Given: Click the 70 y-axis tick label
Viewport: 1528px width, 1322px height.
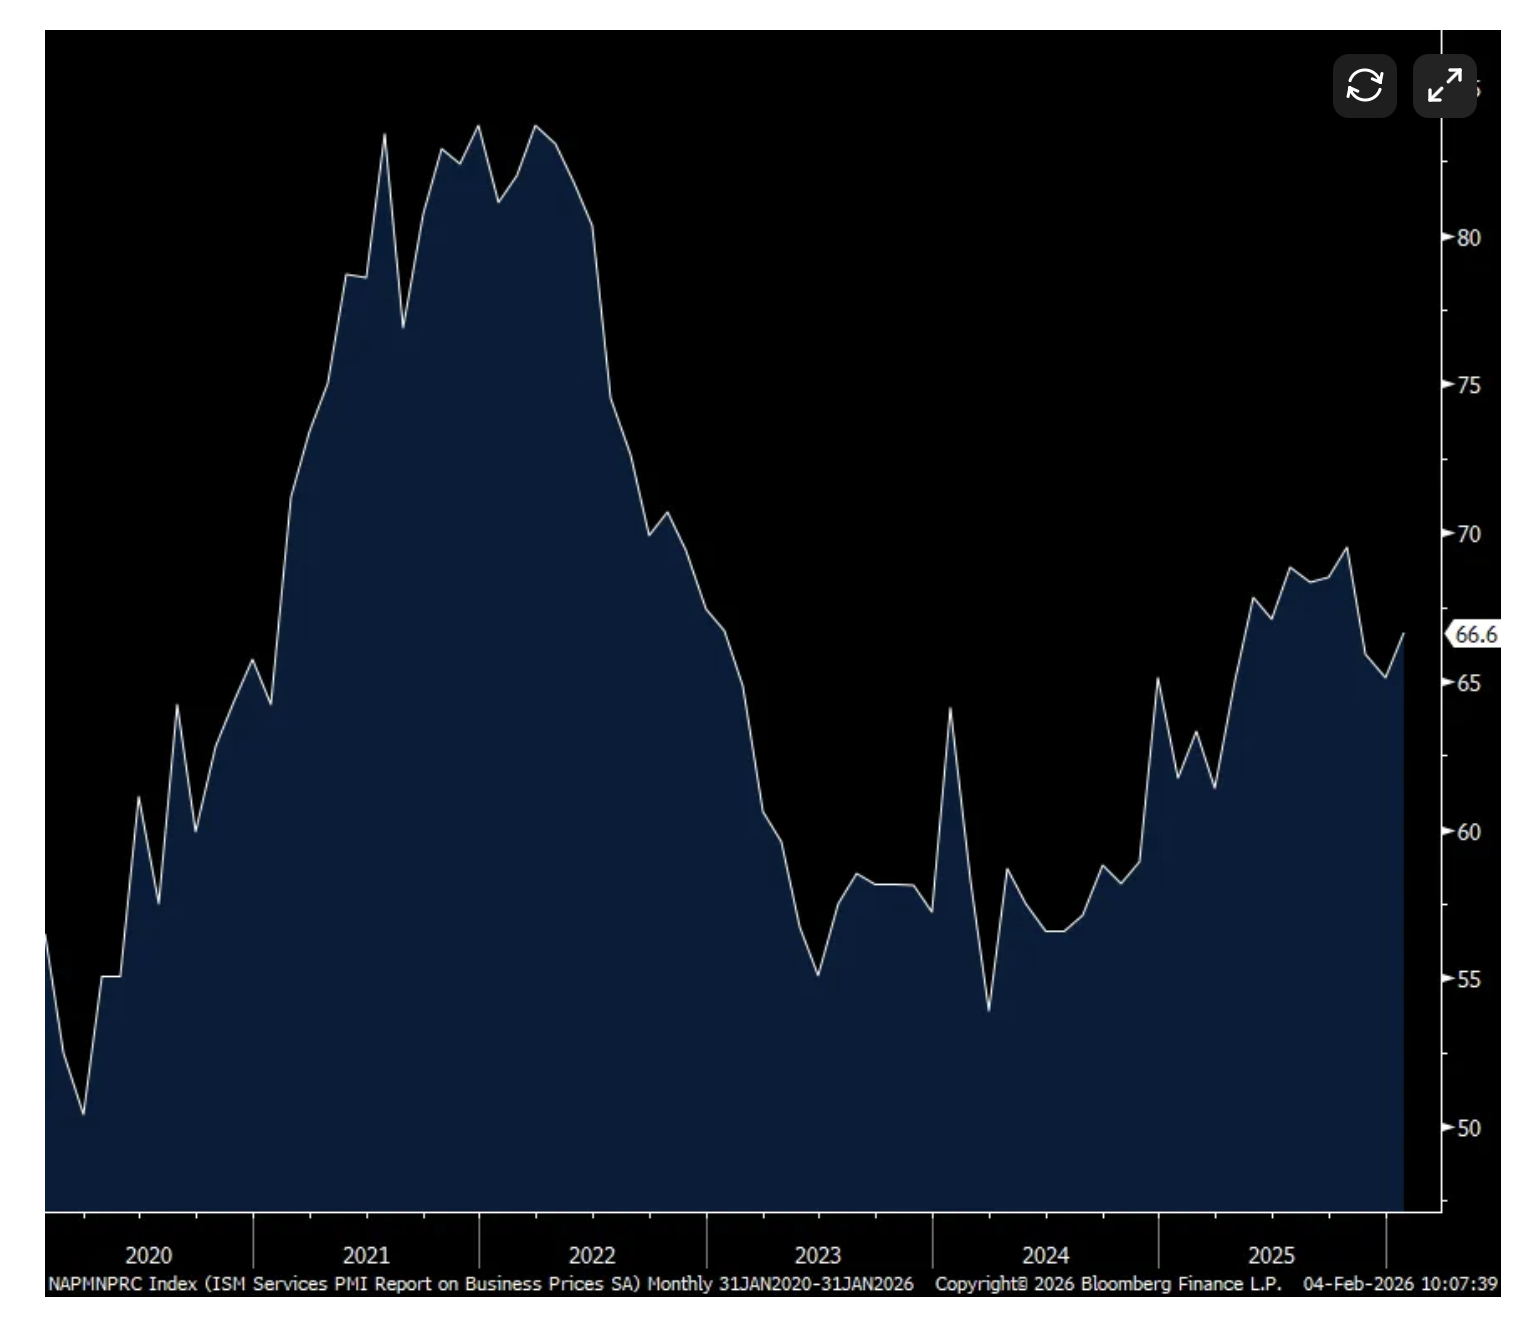Looking at the screenshot, I should click(1468, 534).
